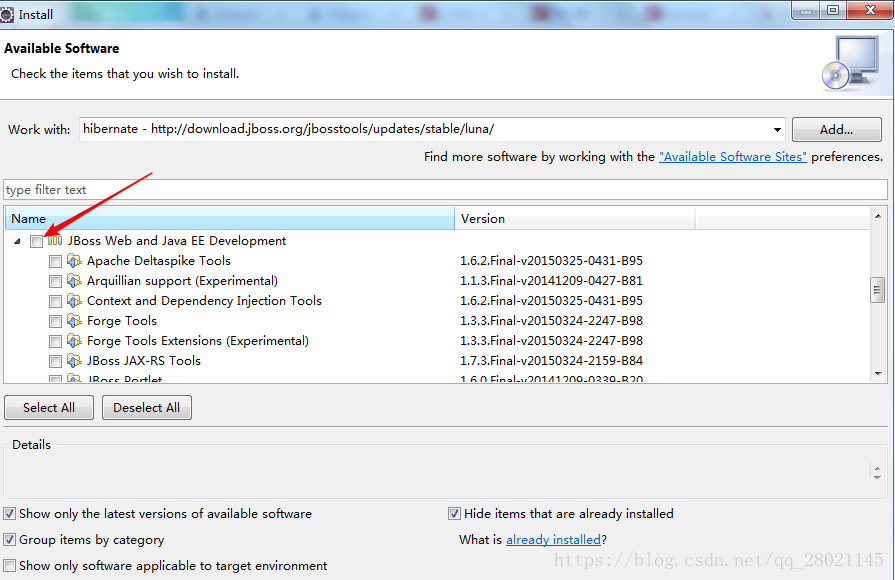Image resolution: width=895 pixels, height=580 pixels.
Task: Click the Arquillian support feature icon
Action: click(x=74, y=281)
